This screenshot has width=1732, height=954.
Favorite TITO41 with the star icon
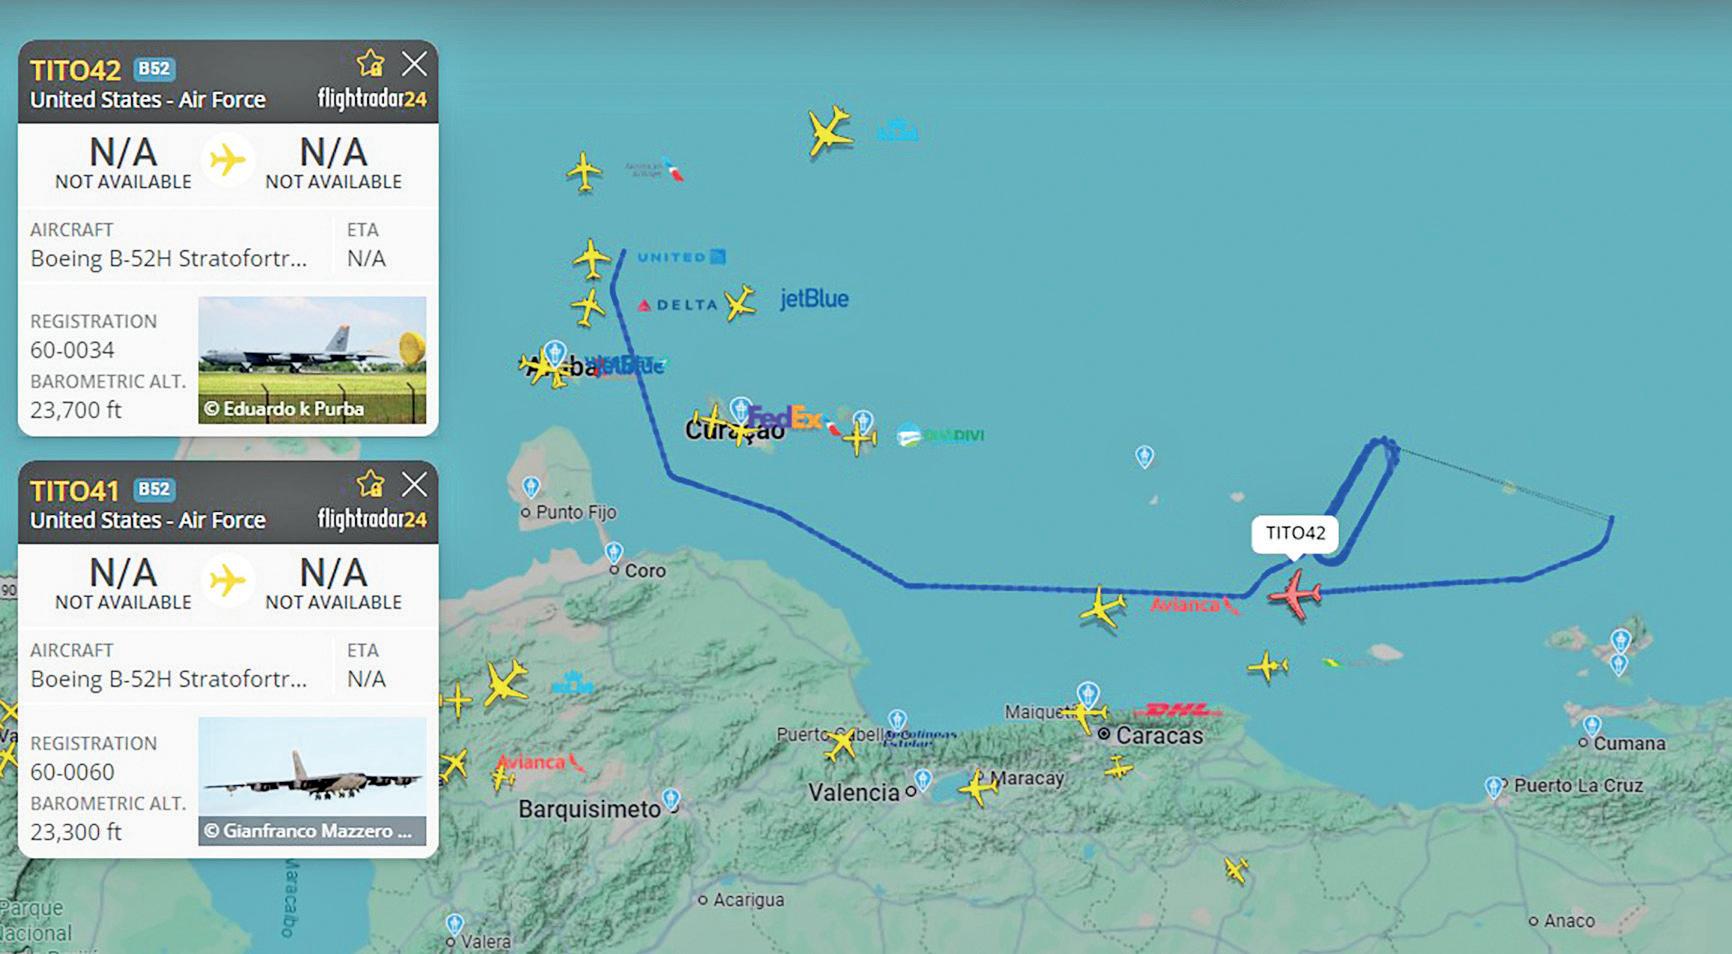pos(371,485)
